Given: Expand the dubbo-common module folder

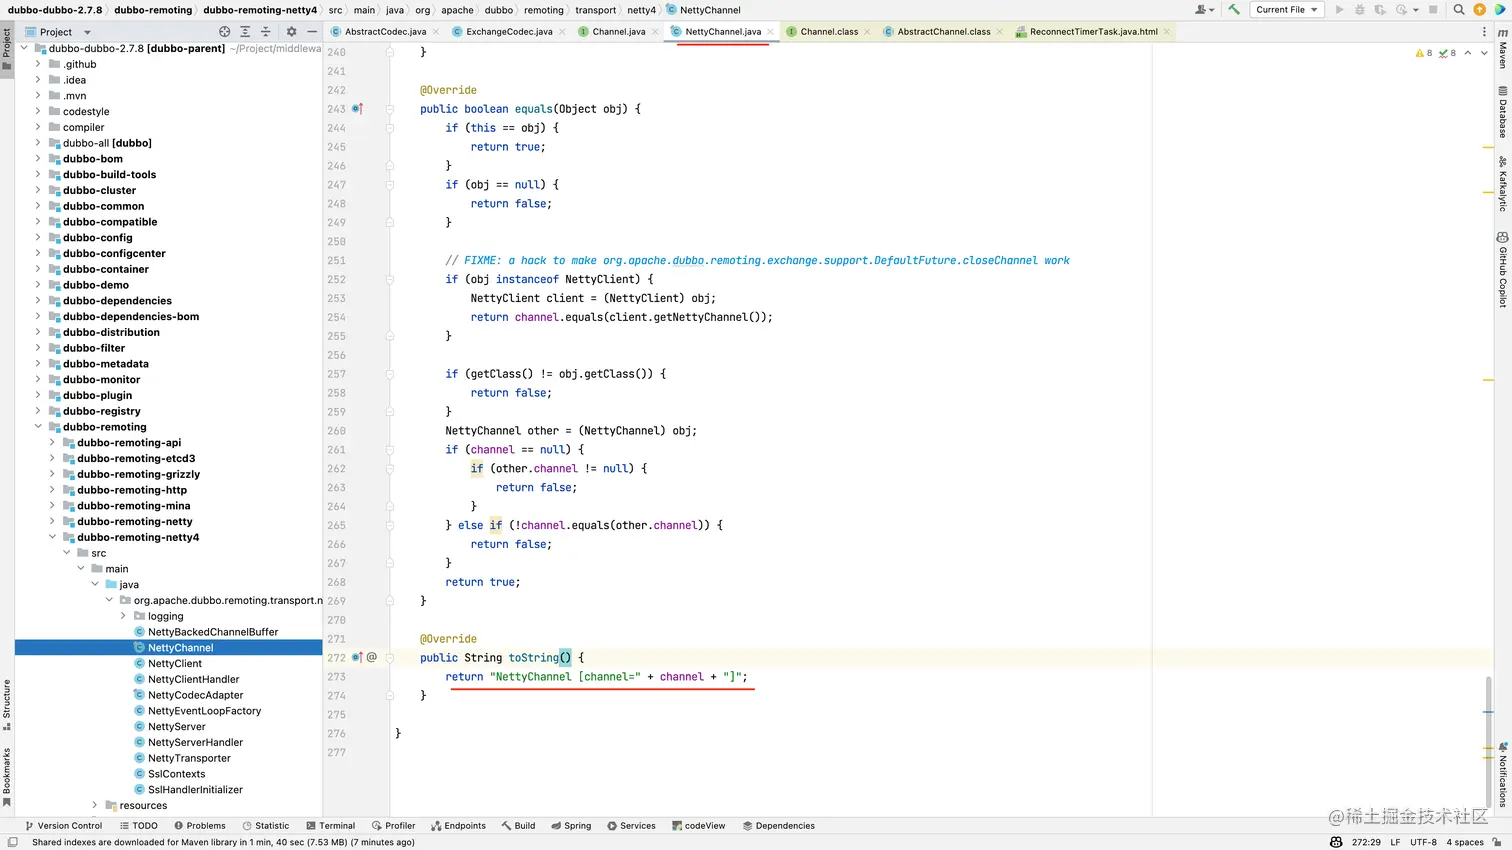Looking at the screenshot, I should (x=38, y=206).
